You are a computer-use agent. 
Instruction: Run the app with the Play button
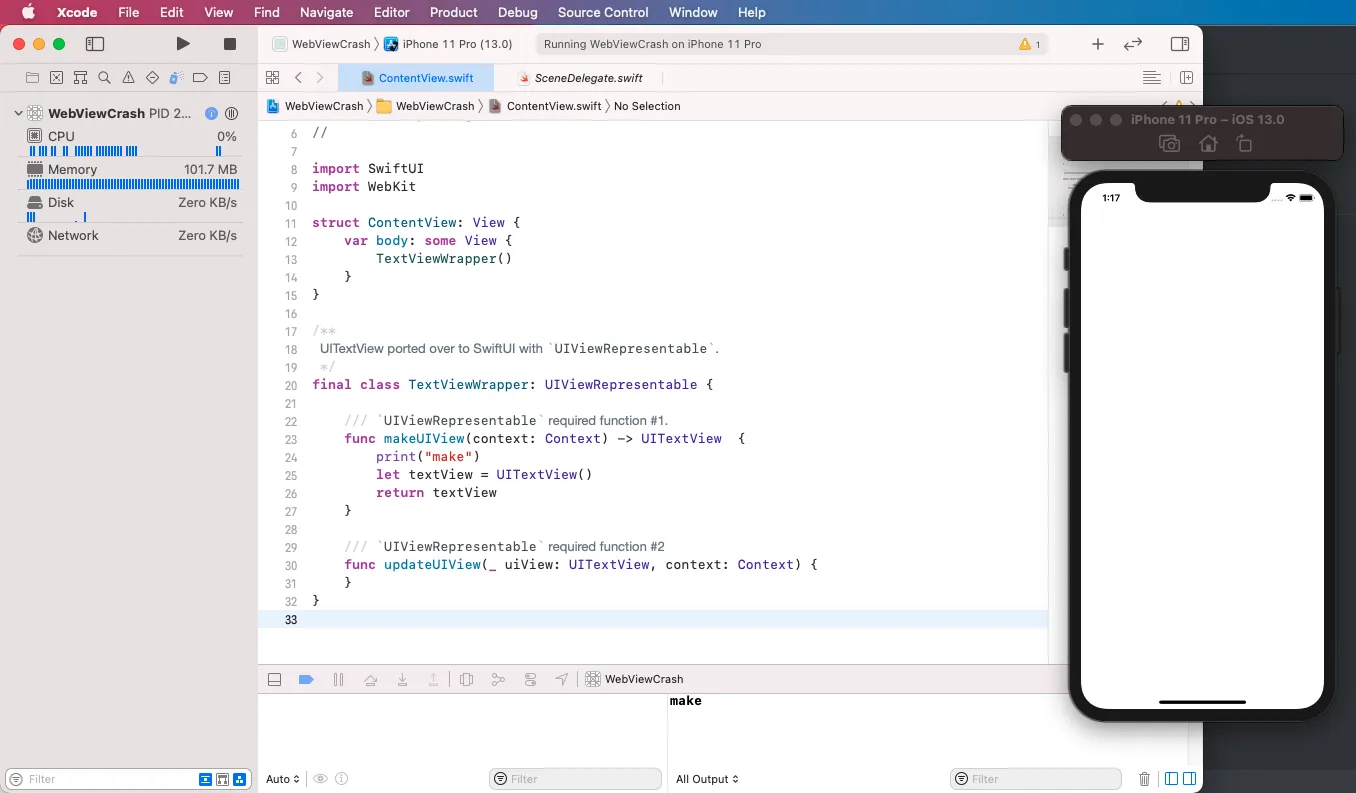coord(182,44)
